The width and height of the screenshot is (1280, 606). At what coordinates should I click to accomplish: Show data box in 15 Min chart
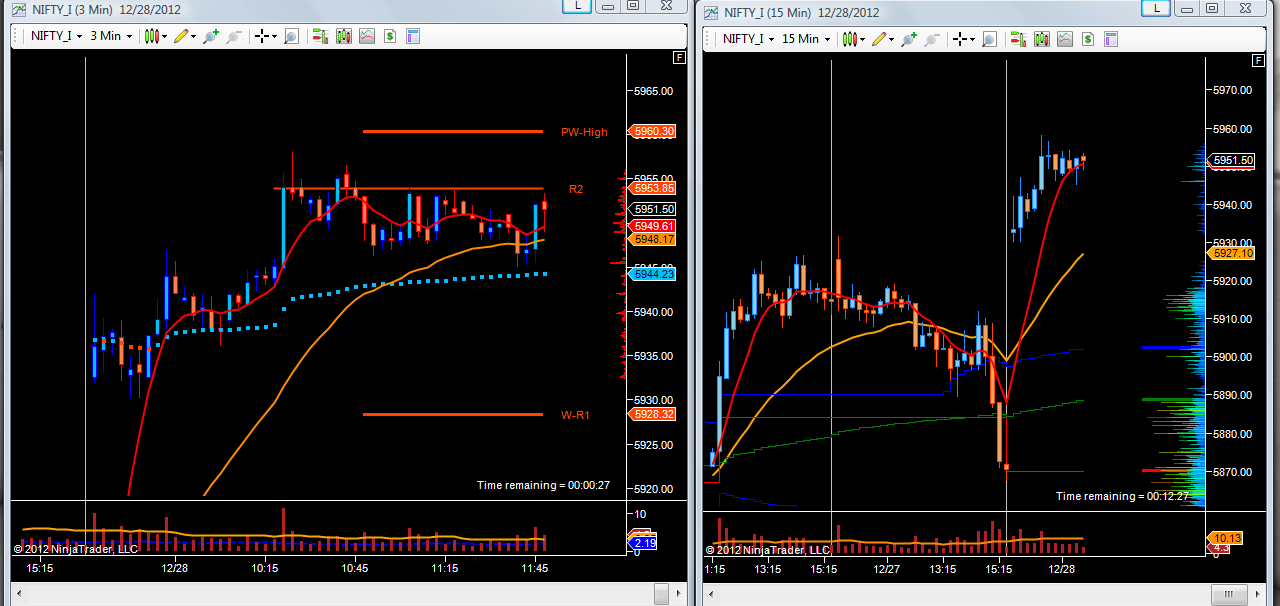(x=989, y=38)
